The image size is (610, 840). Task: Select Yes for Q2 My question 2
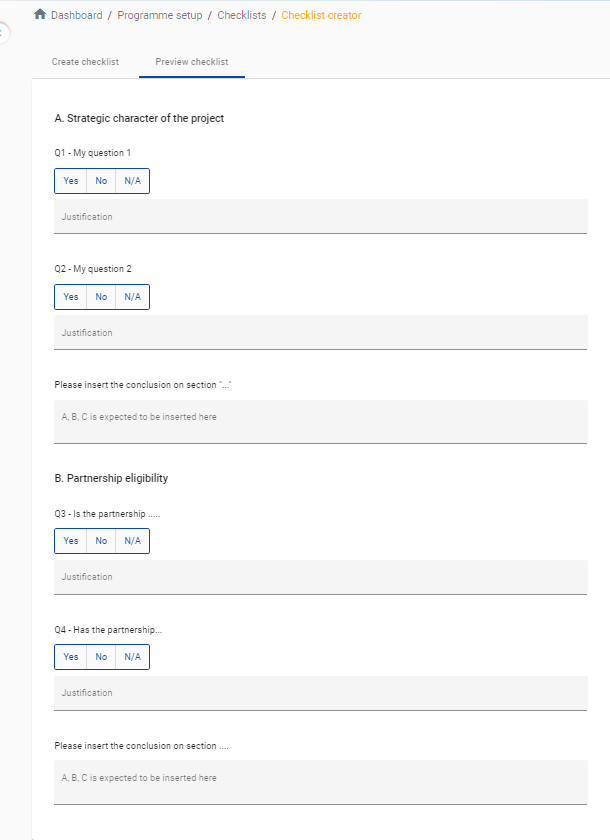click(x=71, y=297)
